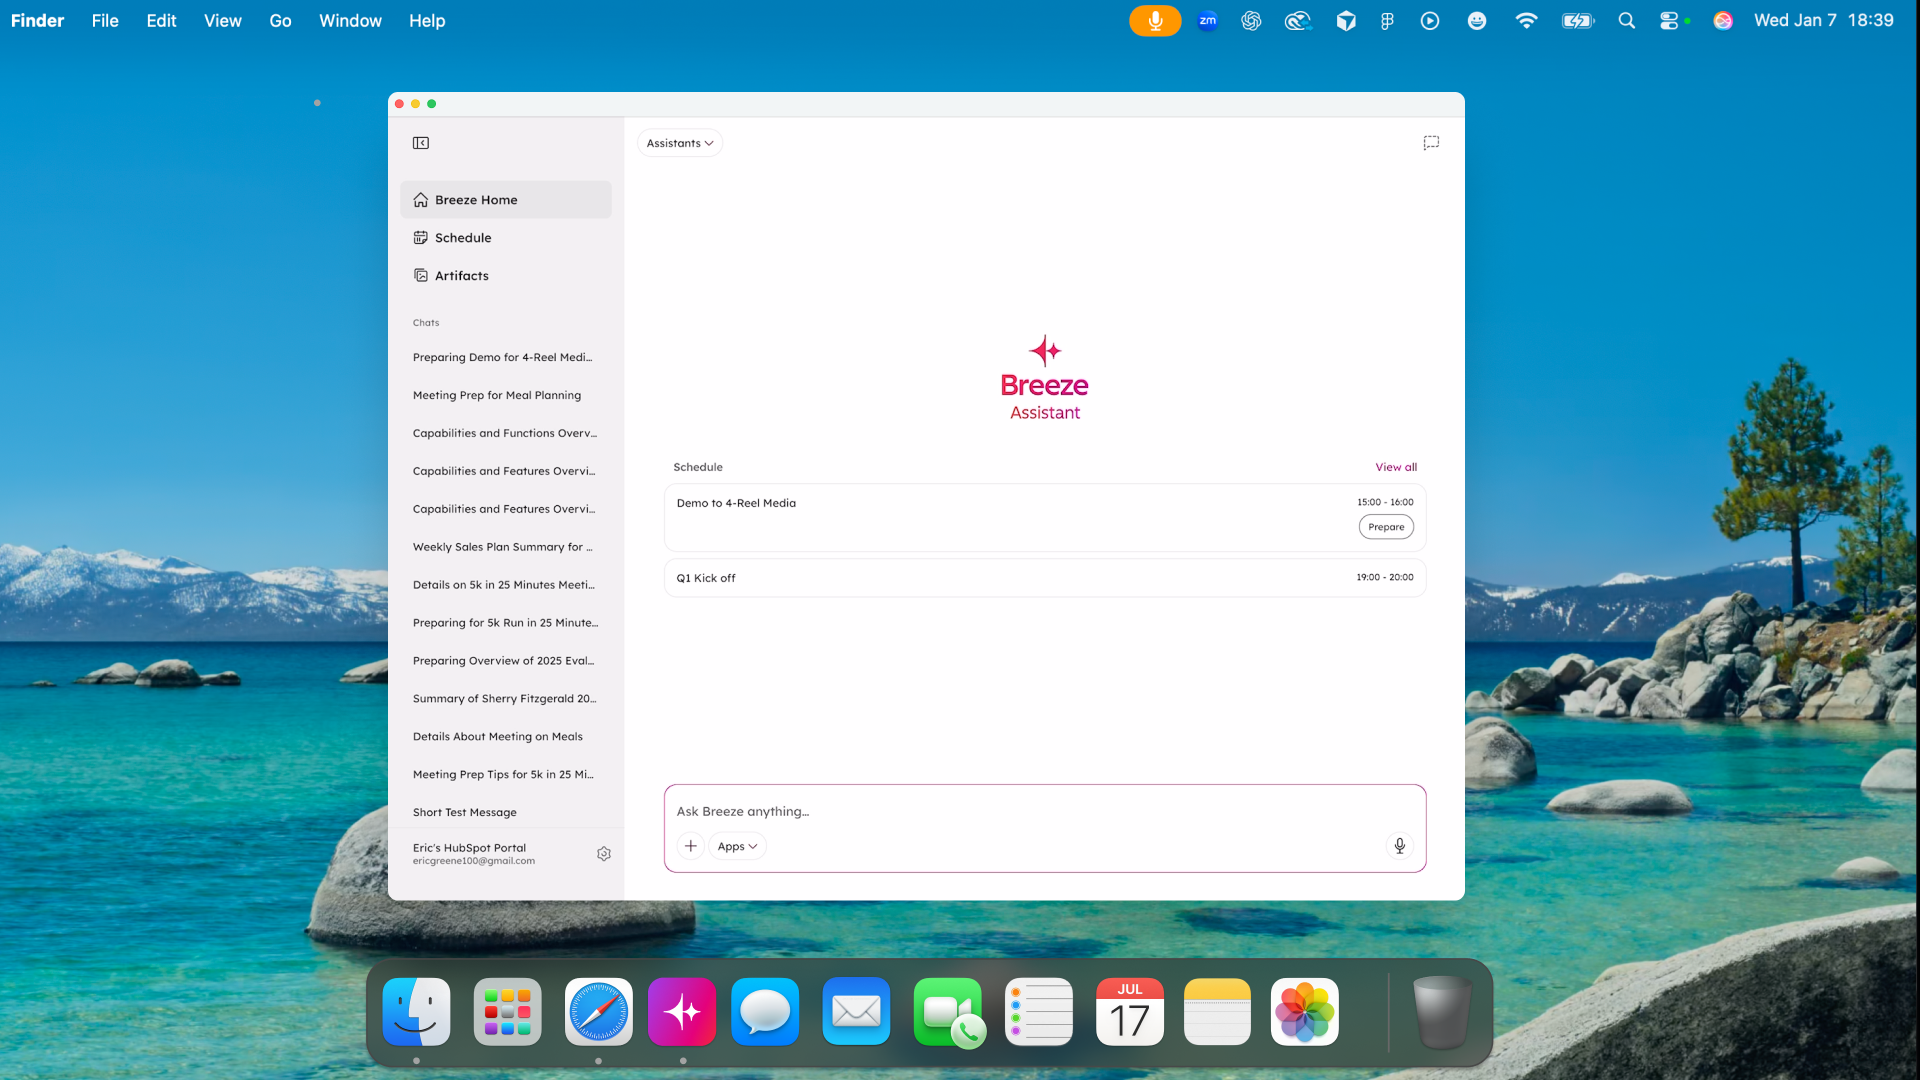The height and width of the screenshot is (1080, 1920).
Task: Click the date and time in menu bar
Action: point(1824,21)
